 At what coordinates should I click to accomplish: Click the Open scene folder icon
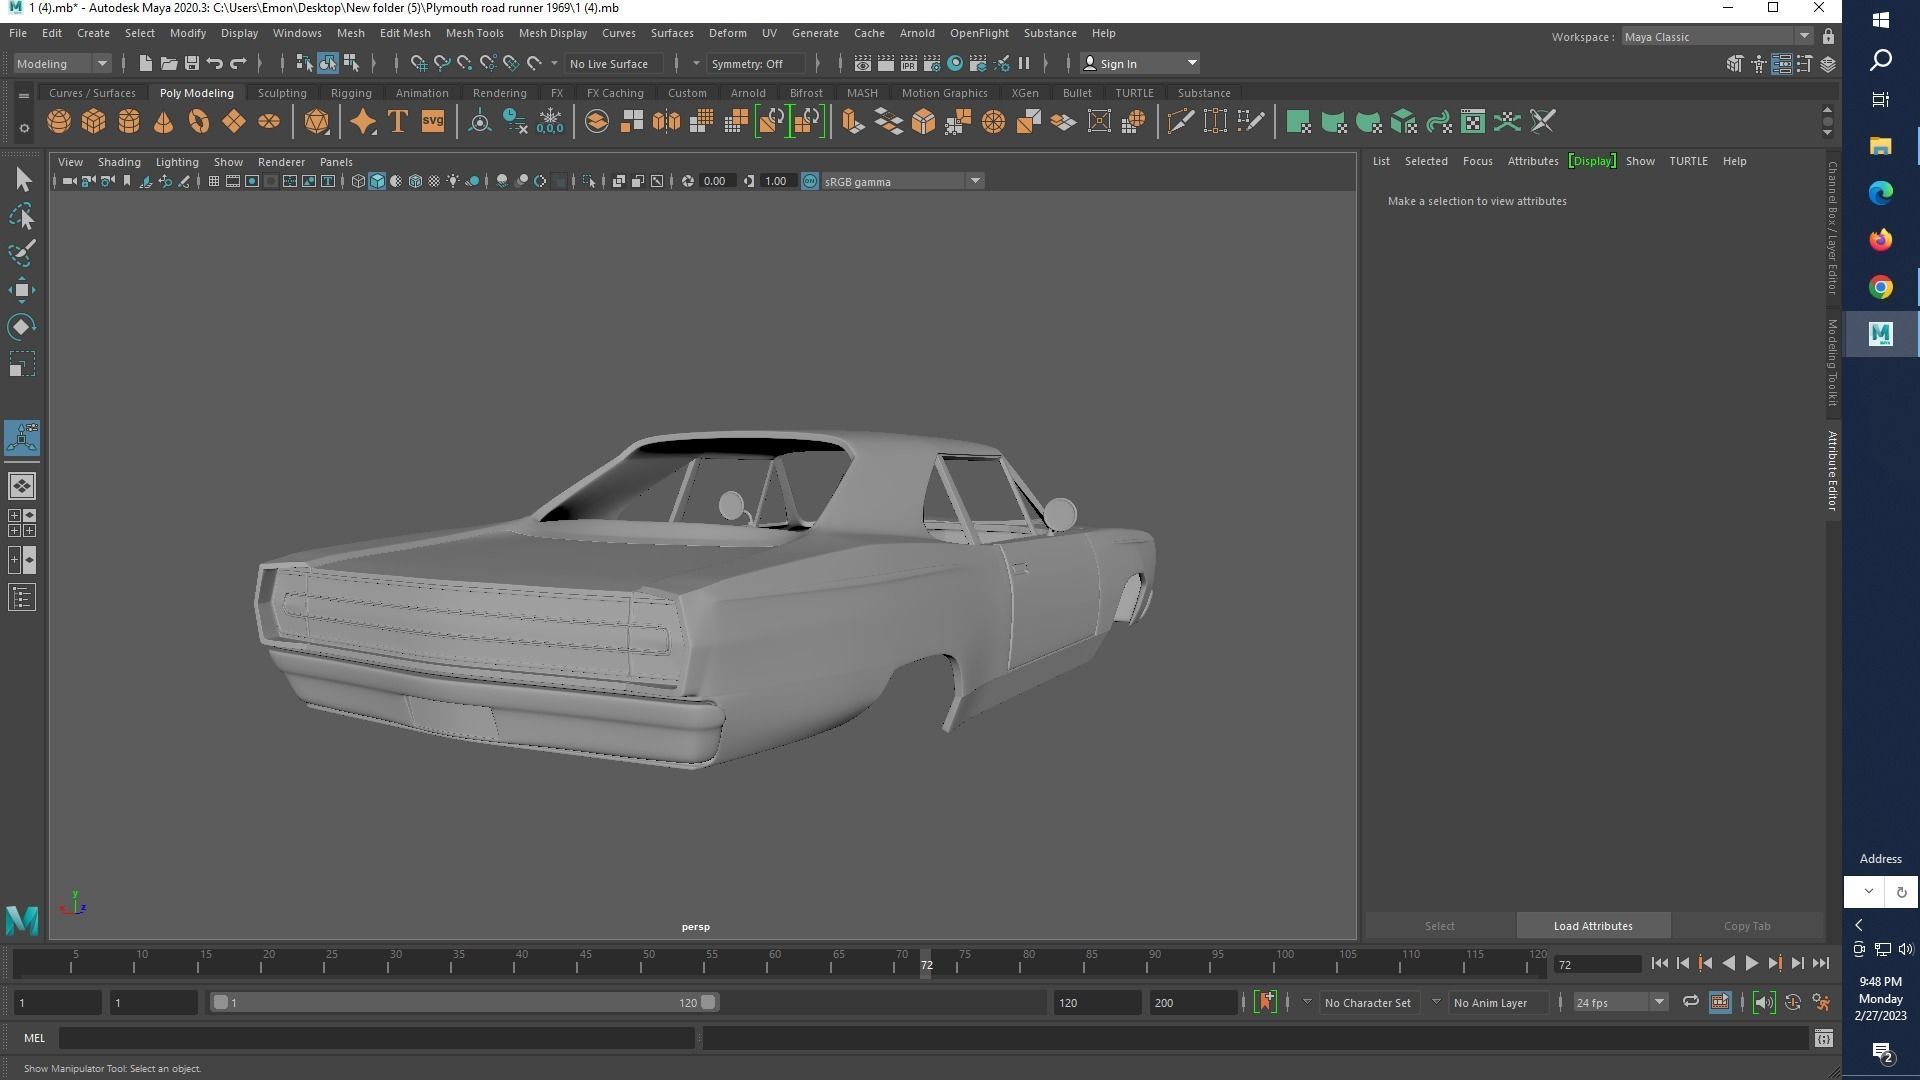pos(169,63)
